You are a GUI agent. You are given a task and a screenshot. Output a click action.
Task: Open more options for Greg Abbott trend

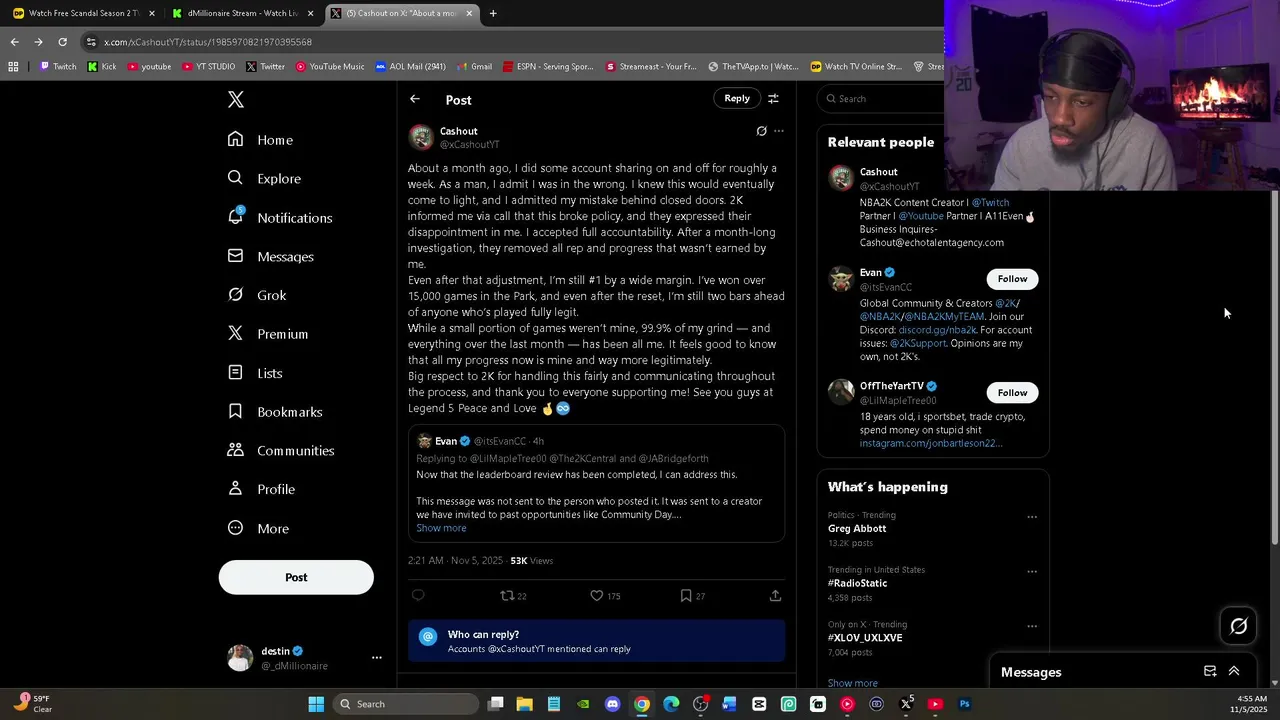click(1032, 517)
